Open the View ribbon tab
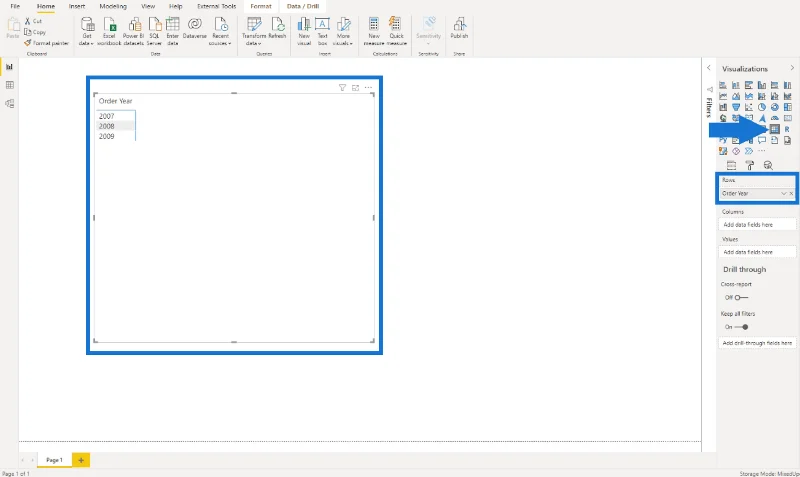The image size is (800, 477). pos(148,6)
